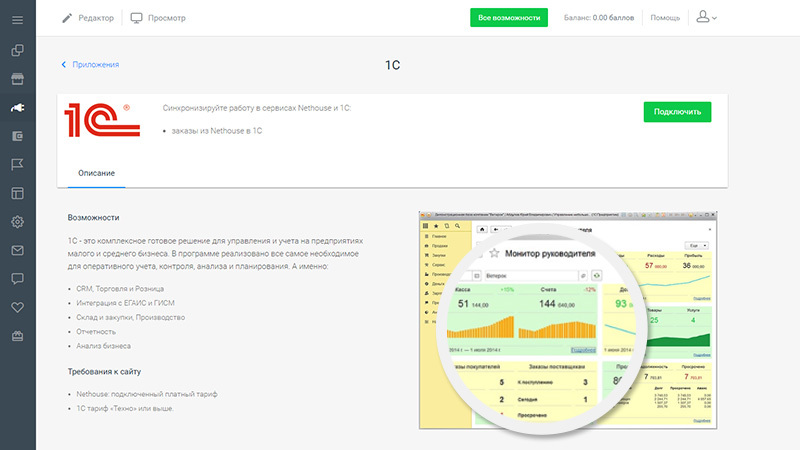Click the text Анализ бизнеса
Viewport: 800px width, 450px height.
click(104, 346)
